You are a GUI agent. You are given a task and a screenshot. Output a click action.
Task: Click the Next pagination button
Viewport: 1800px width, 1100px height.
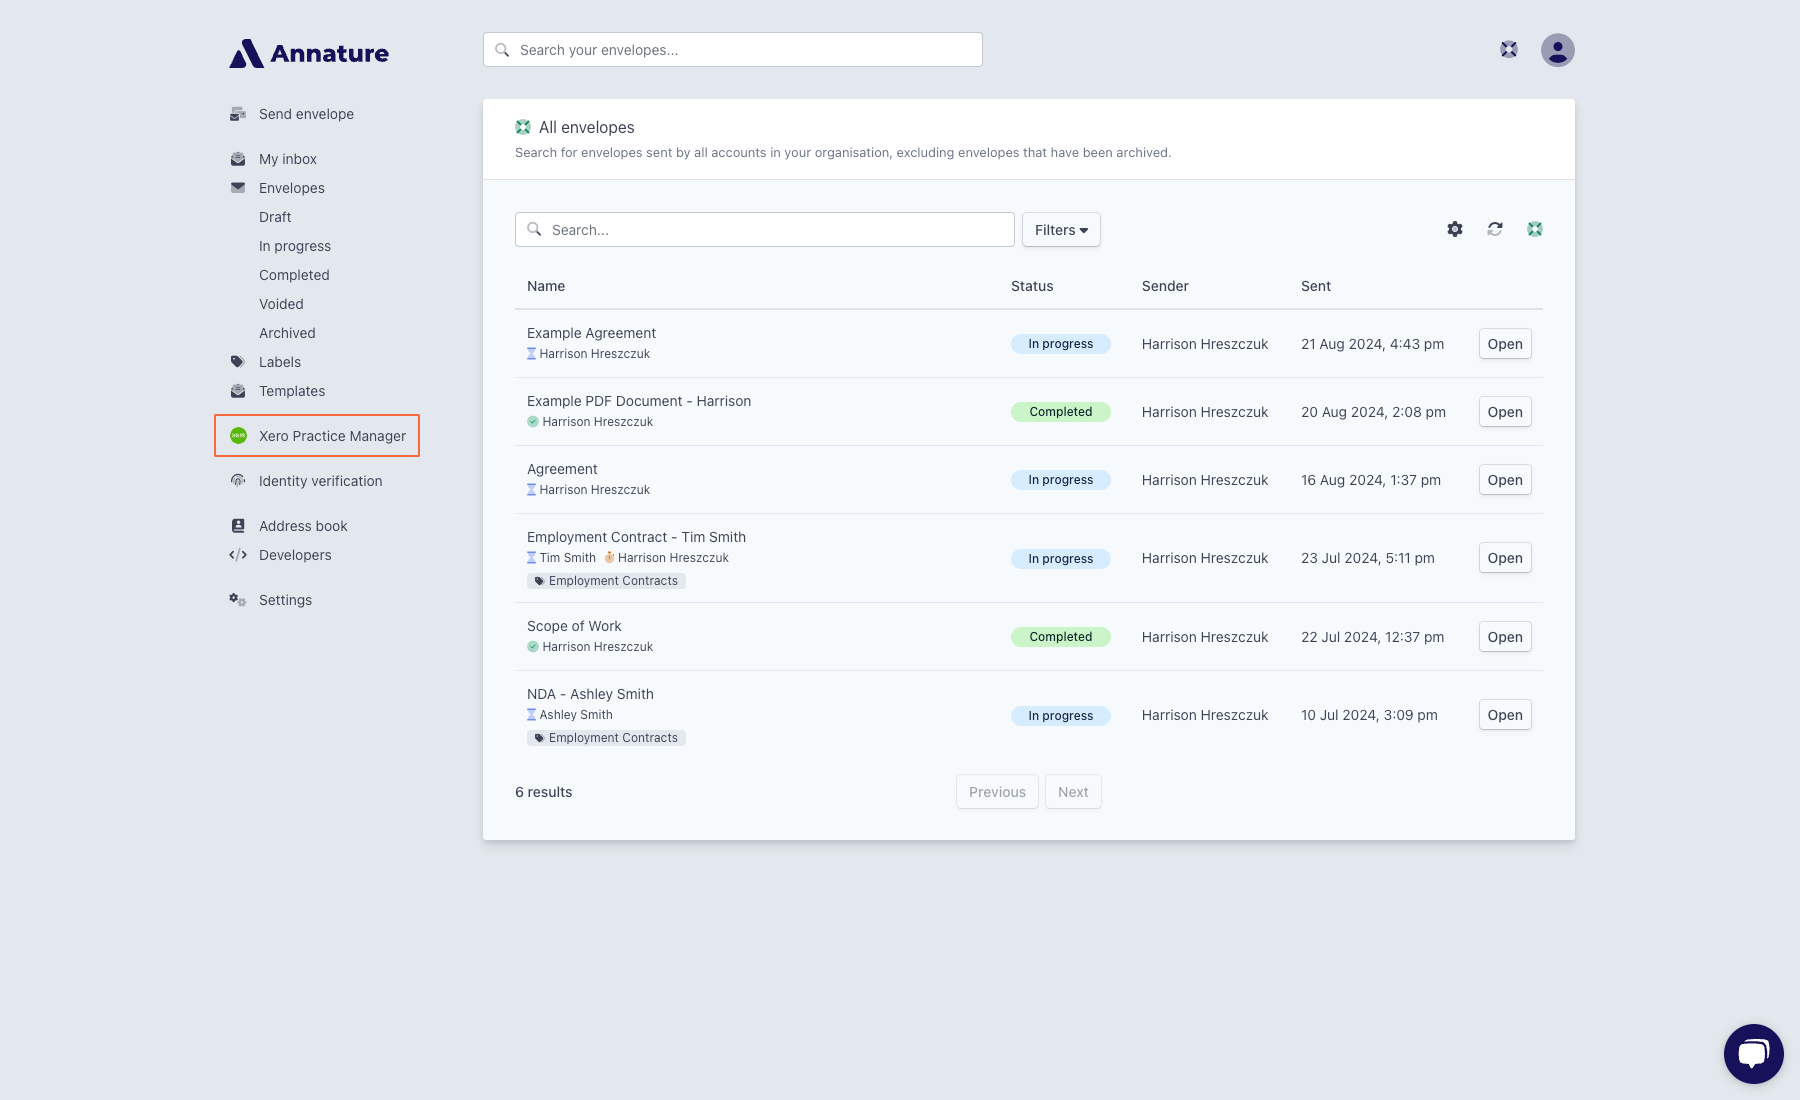coord(1073,791)
